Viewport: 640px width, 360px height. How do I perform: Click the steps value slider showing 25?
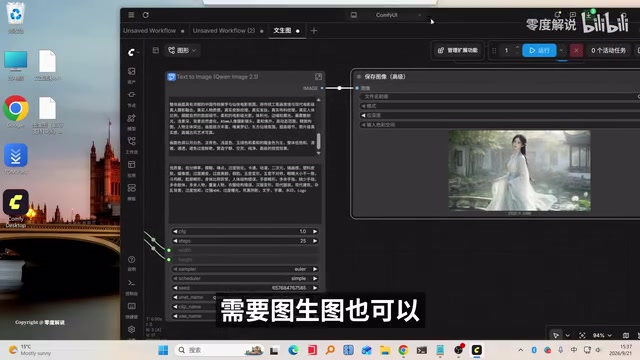click(244, 241)
